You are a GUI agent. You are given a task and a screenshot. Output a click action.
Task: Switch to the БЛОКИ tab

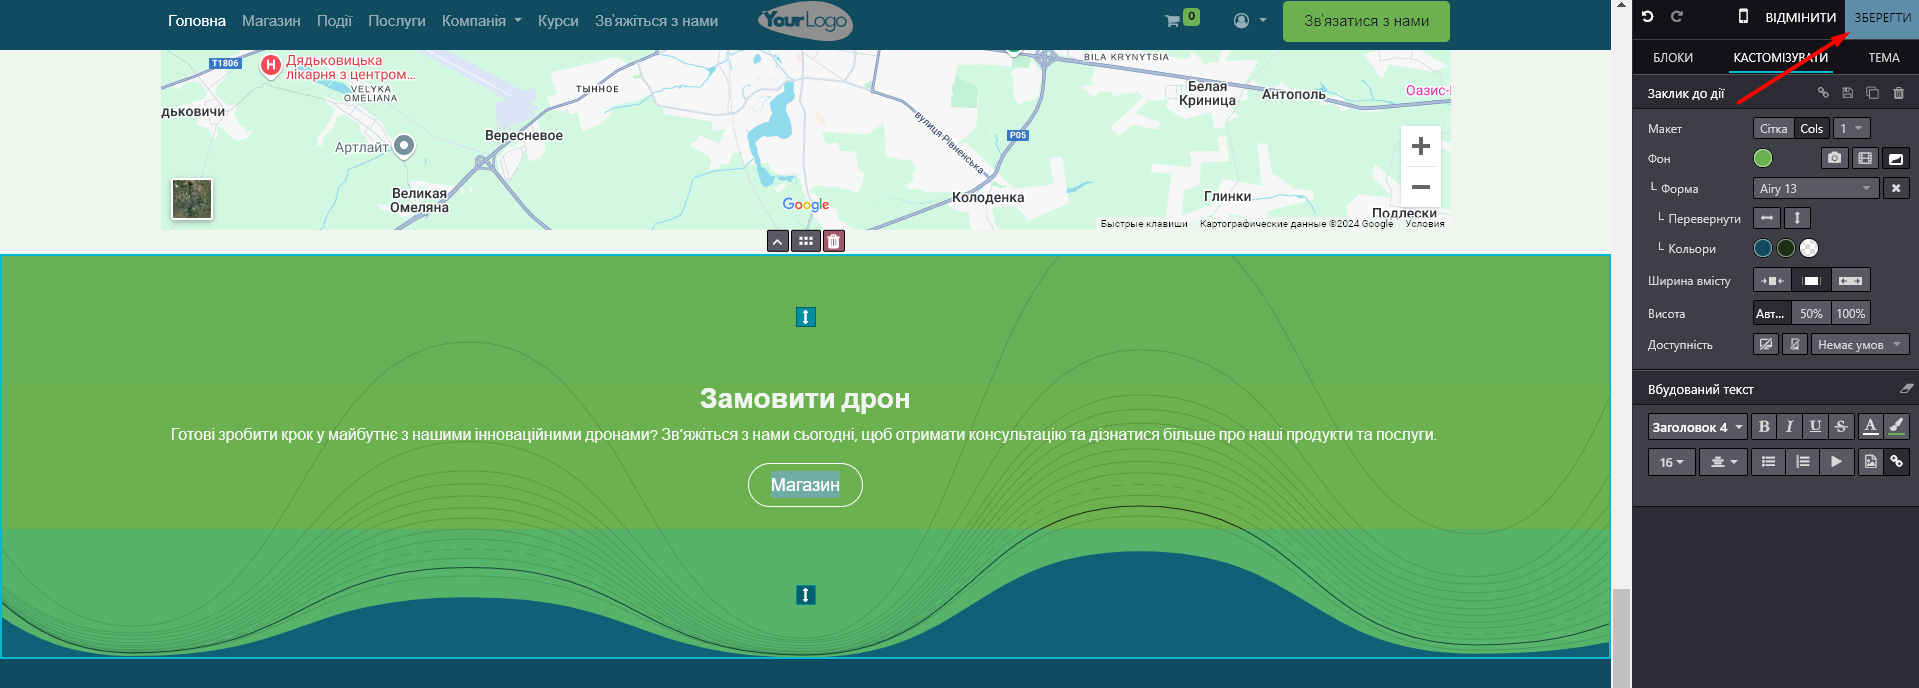1673,58
